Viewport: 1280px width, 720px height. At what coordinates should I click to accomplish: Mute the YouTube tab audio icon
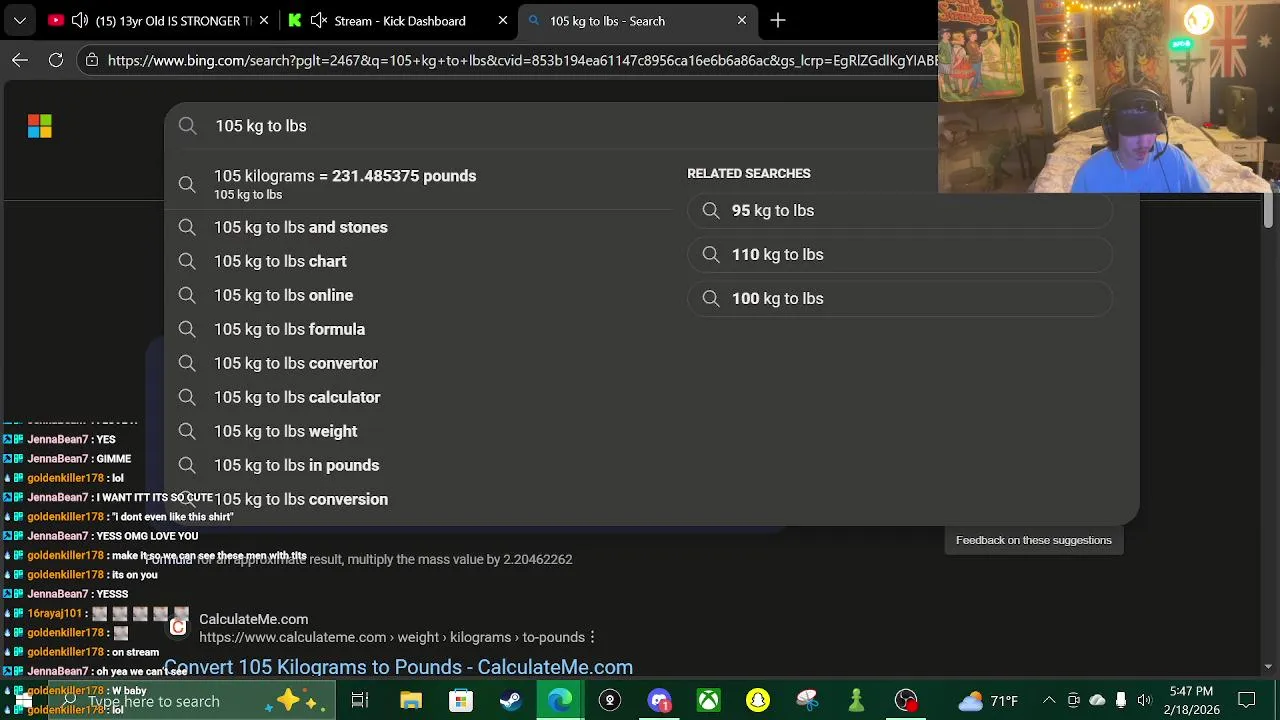[80, 20]
